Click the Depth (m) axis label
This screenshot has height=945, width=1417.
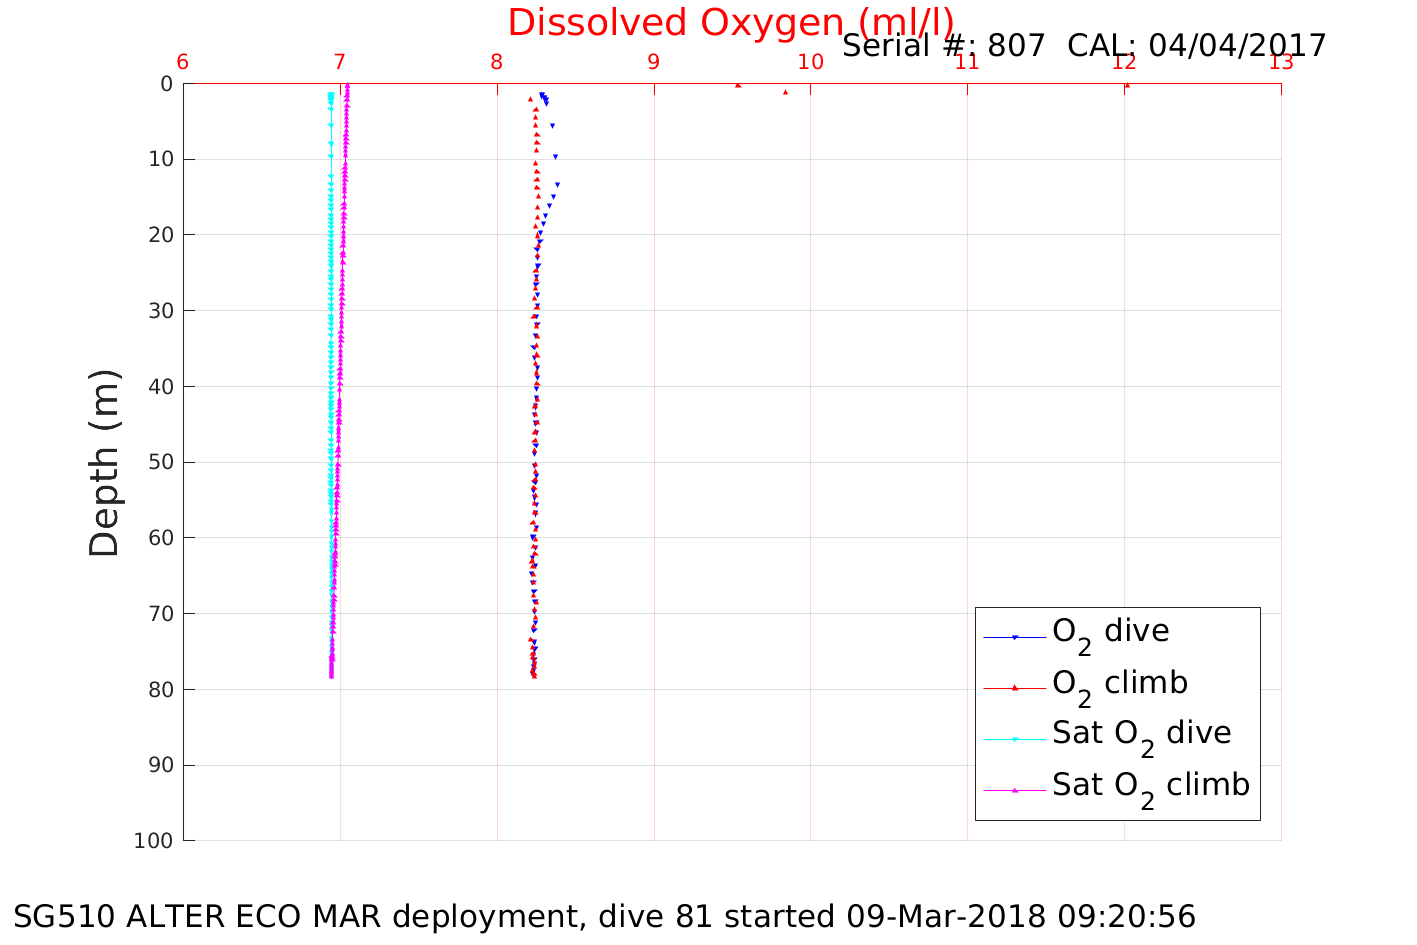point(104,463)
